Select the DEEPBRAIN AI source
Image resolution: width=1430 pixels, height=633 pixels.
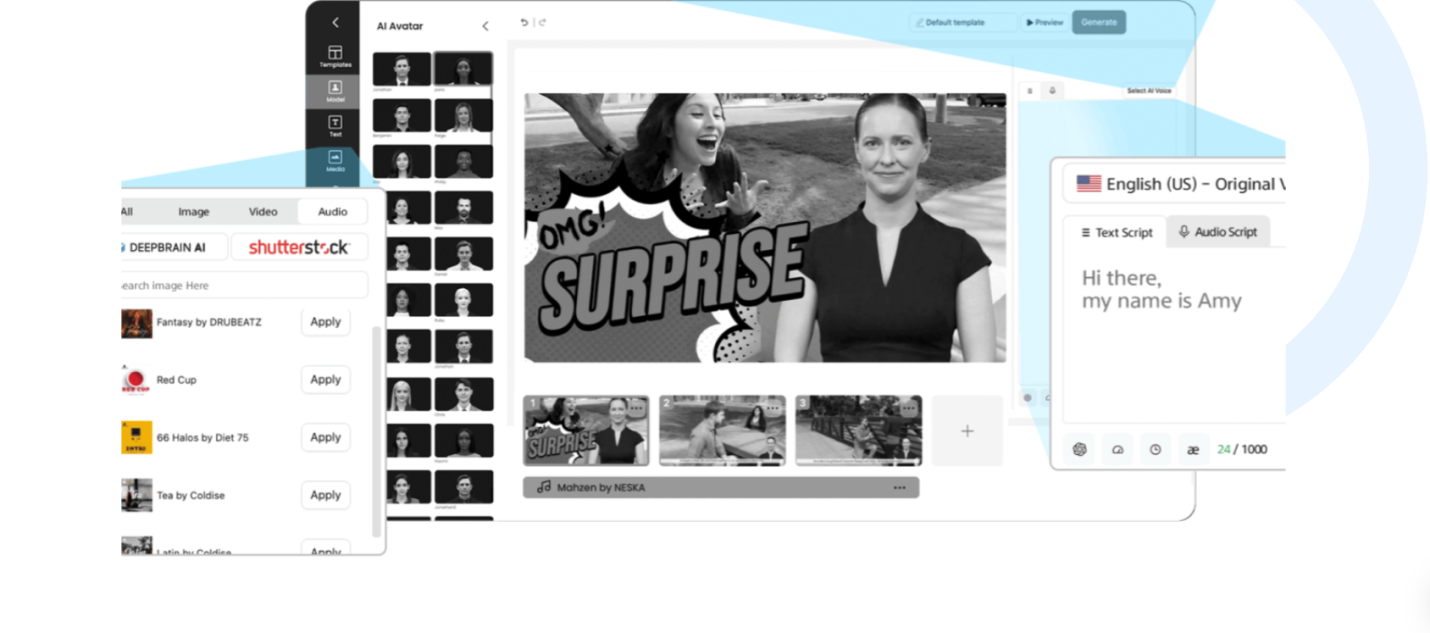174,247
